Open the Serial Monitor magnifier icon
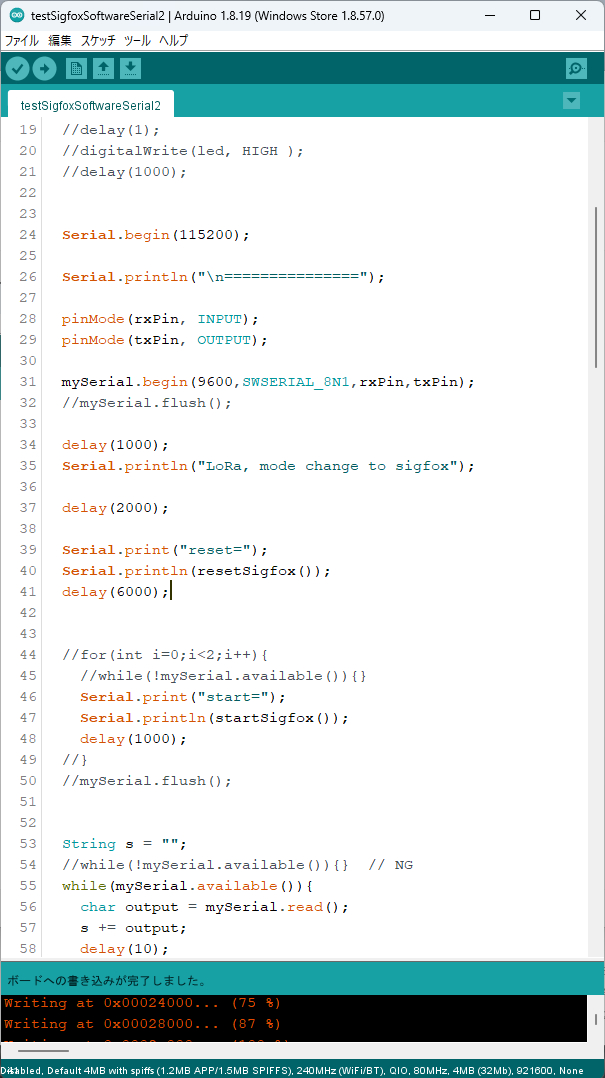 point(576,68)
